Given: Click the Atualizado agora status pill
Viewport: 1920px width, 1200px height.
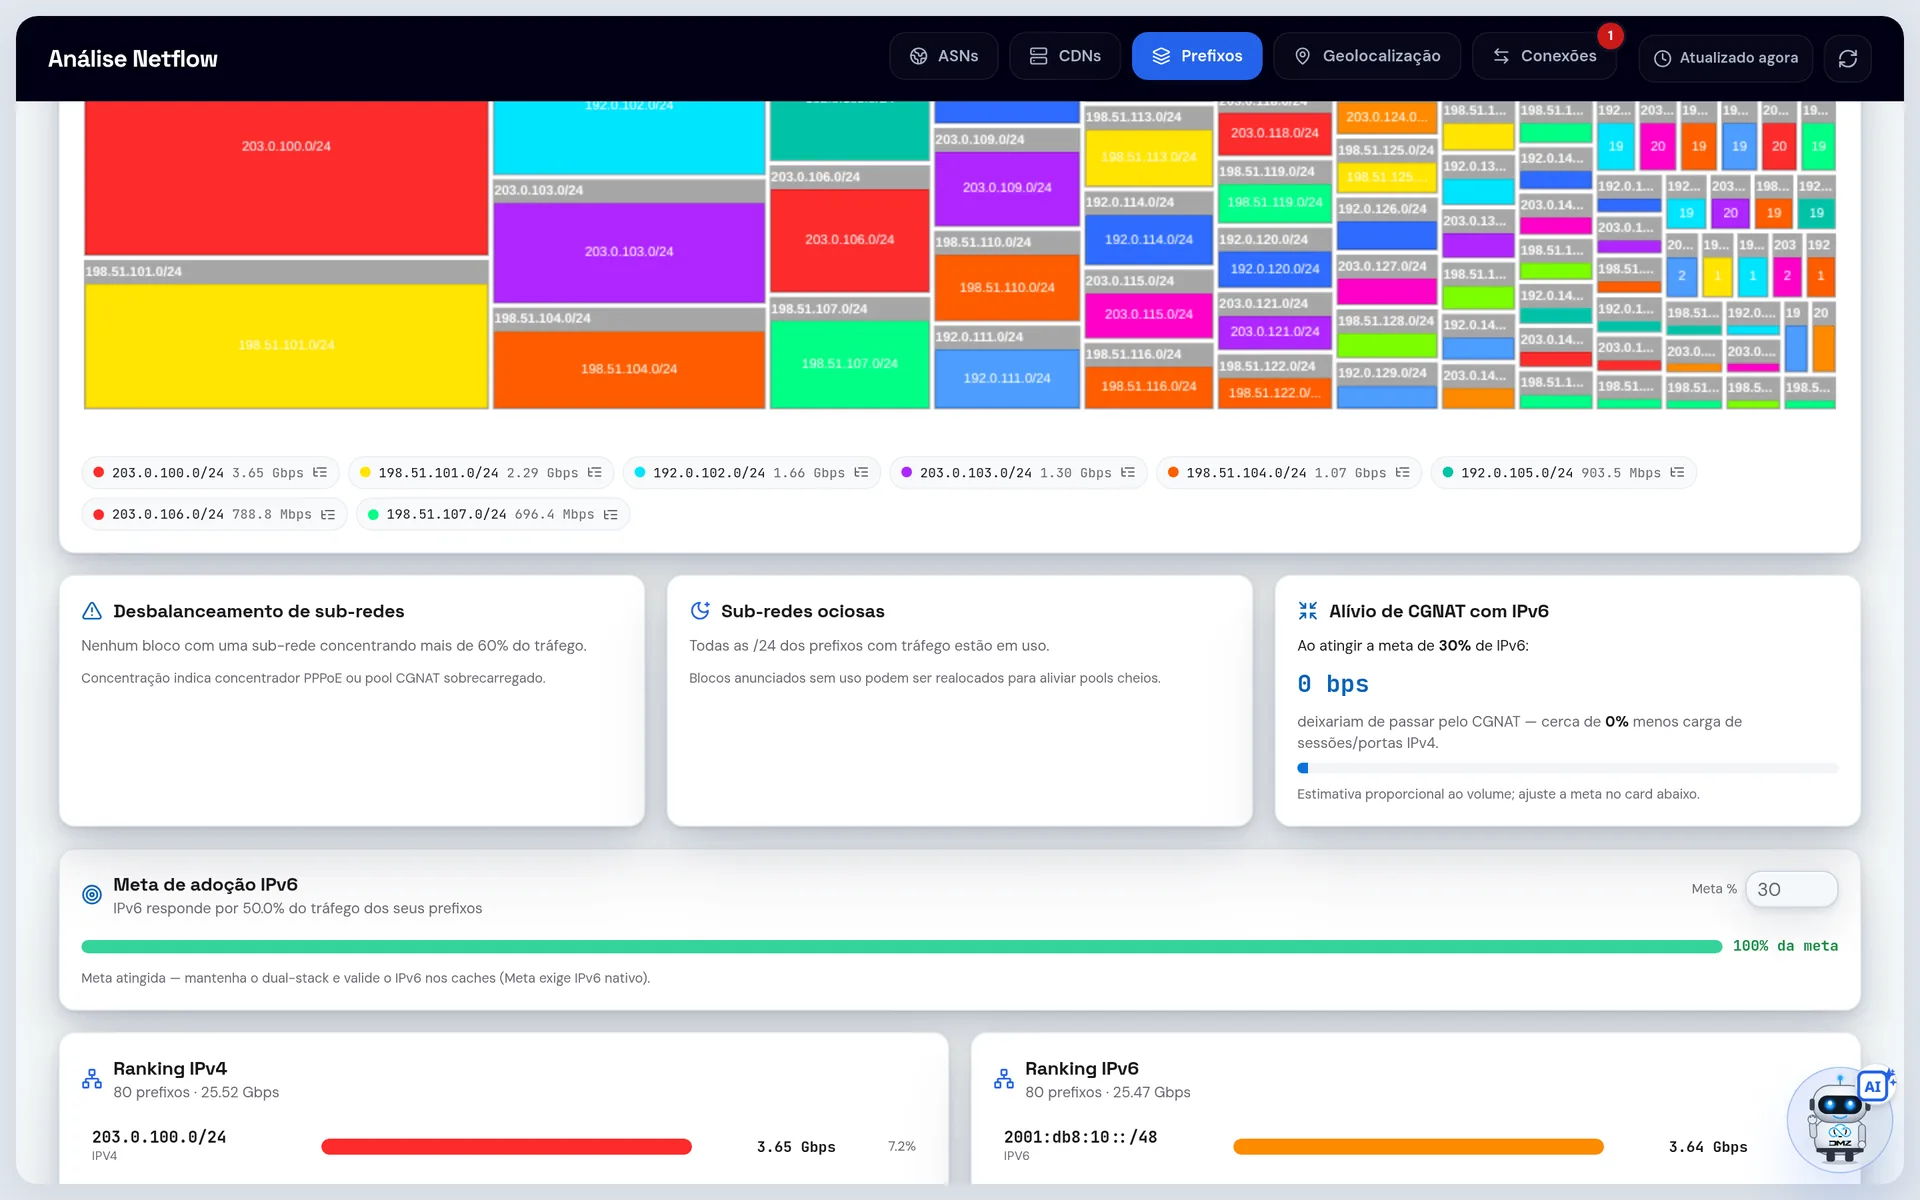Looking at the screenshot, I should [1725, 58].
